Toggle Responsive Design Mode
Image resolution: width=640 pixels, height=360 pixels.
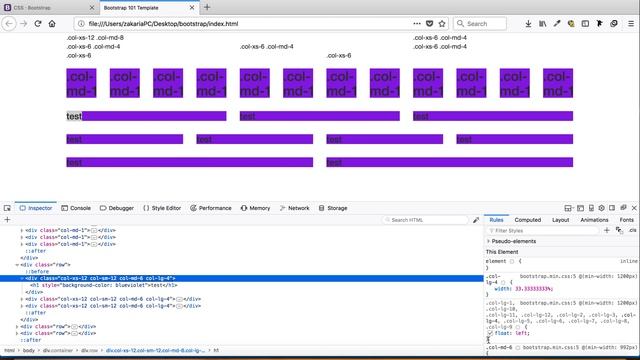(591, 208)
